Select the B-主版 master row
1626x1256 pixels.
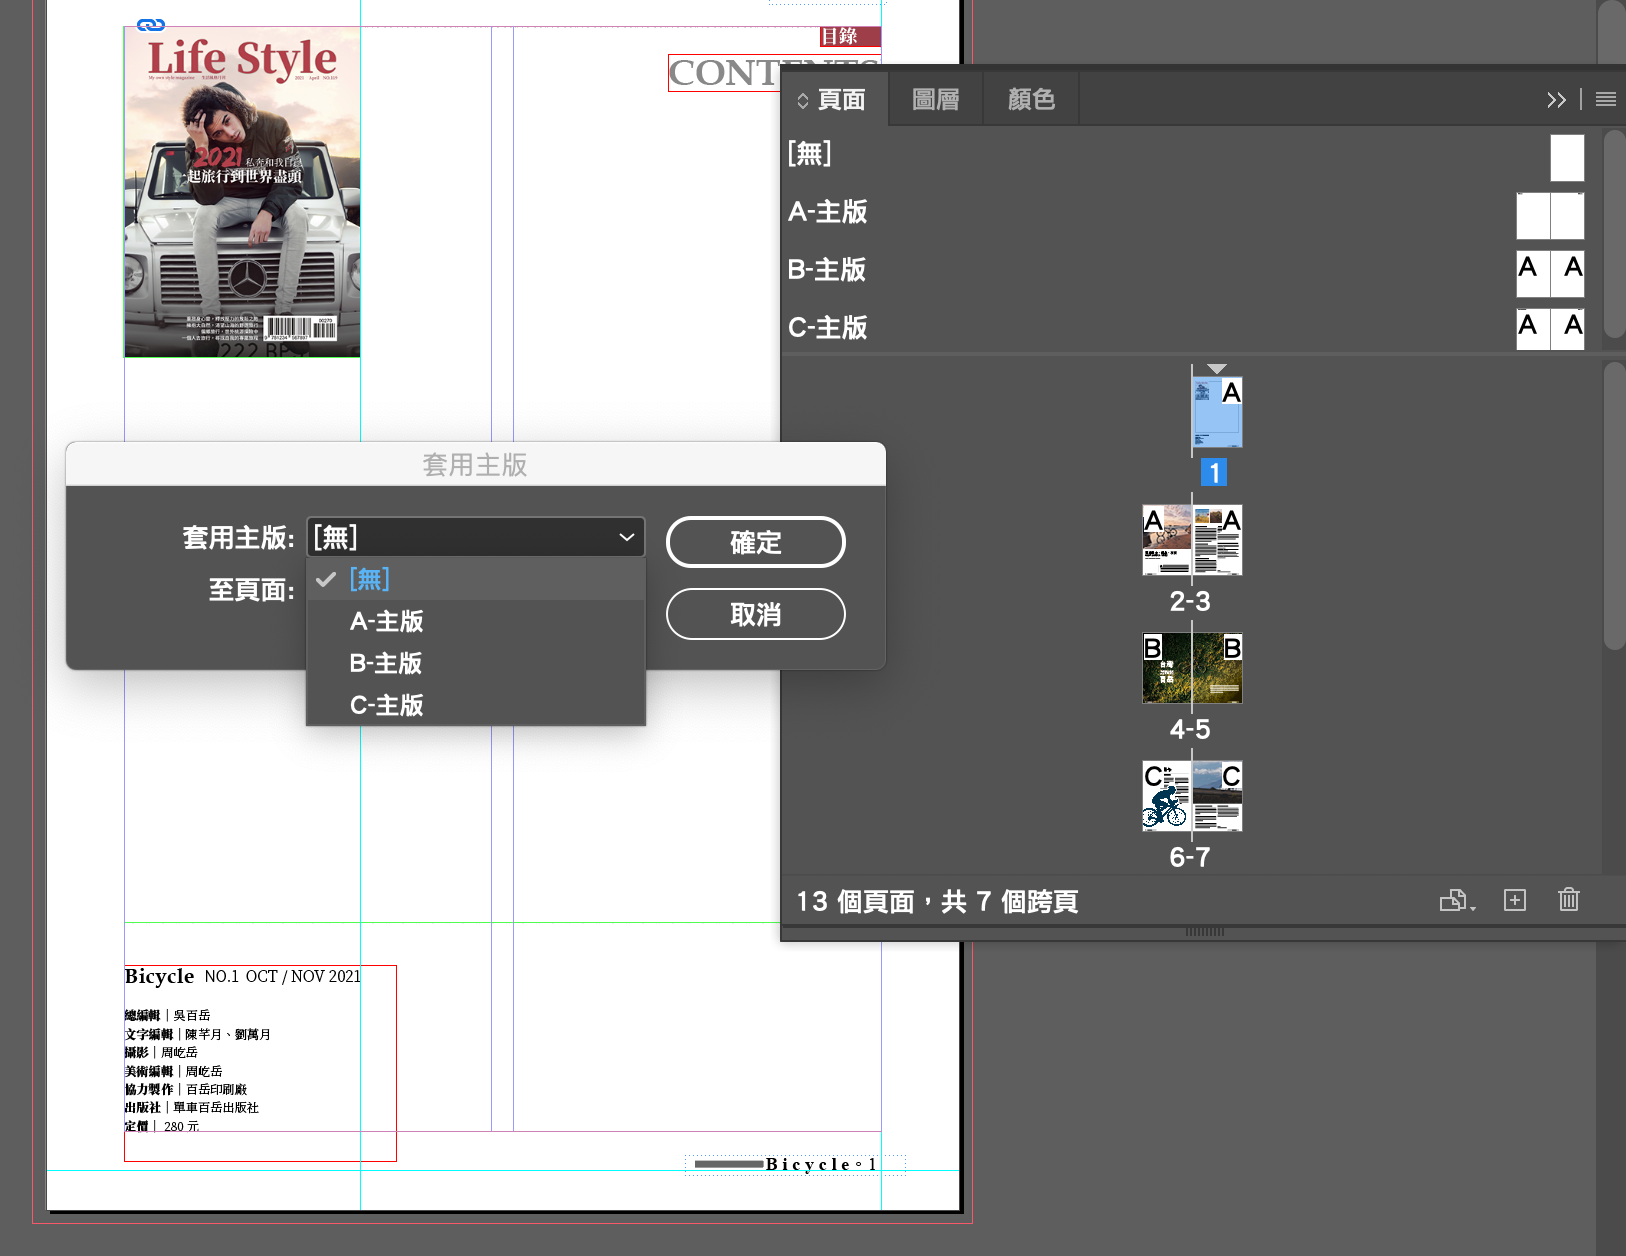pos(827,270)
